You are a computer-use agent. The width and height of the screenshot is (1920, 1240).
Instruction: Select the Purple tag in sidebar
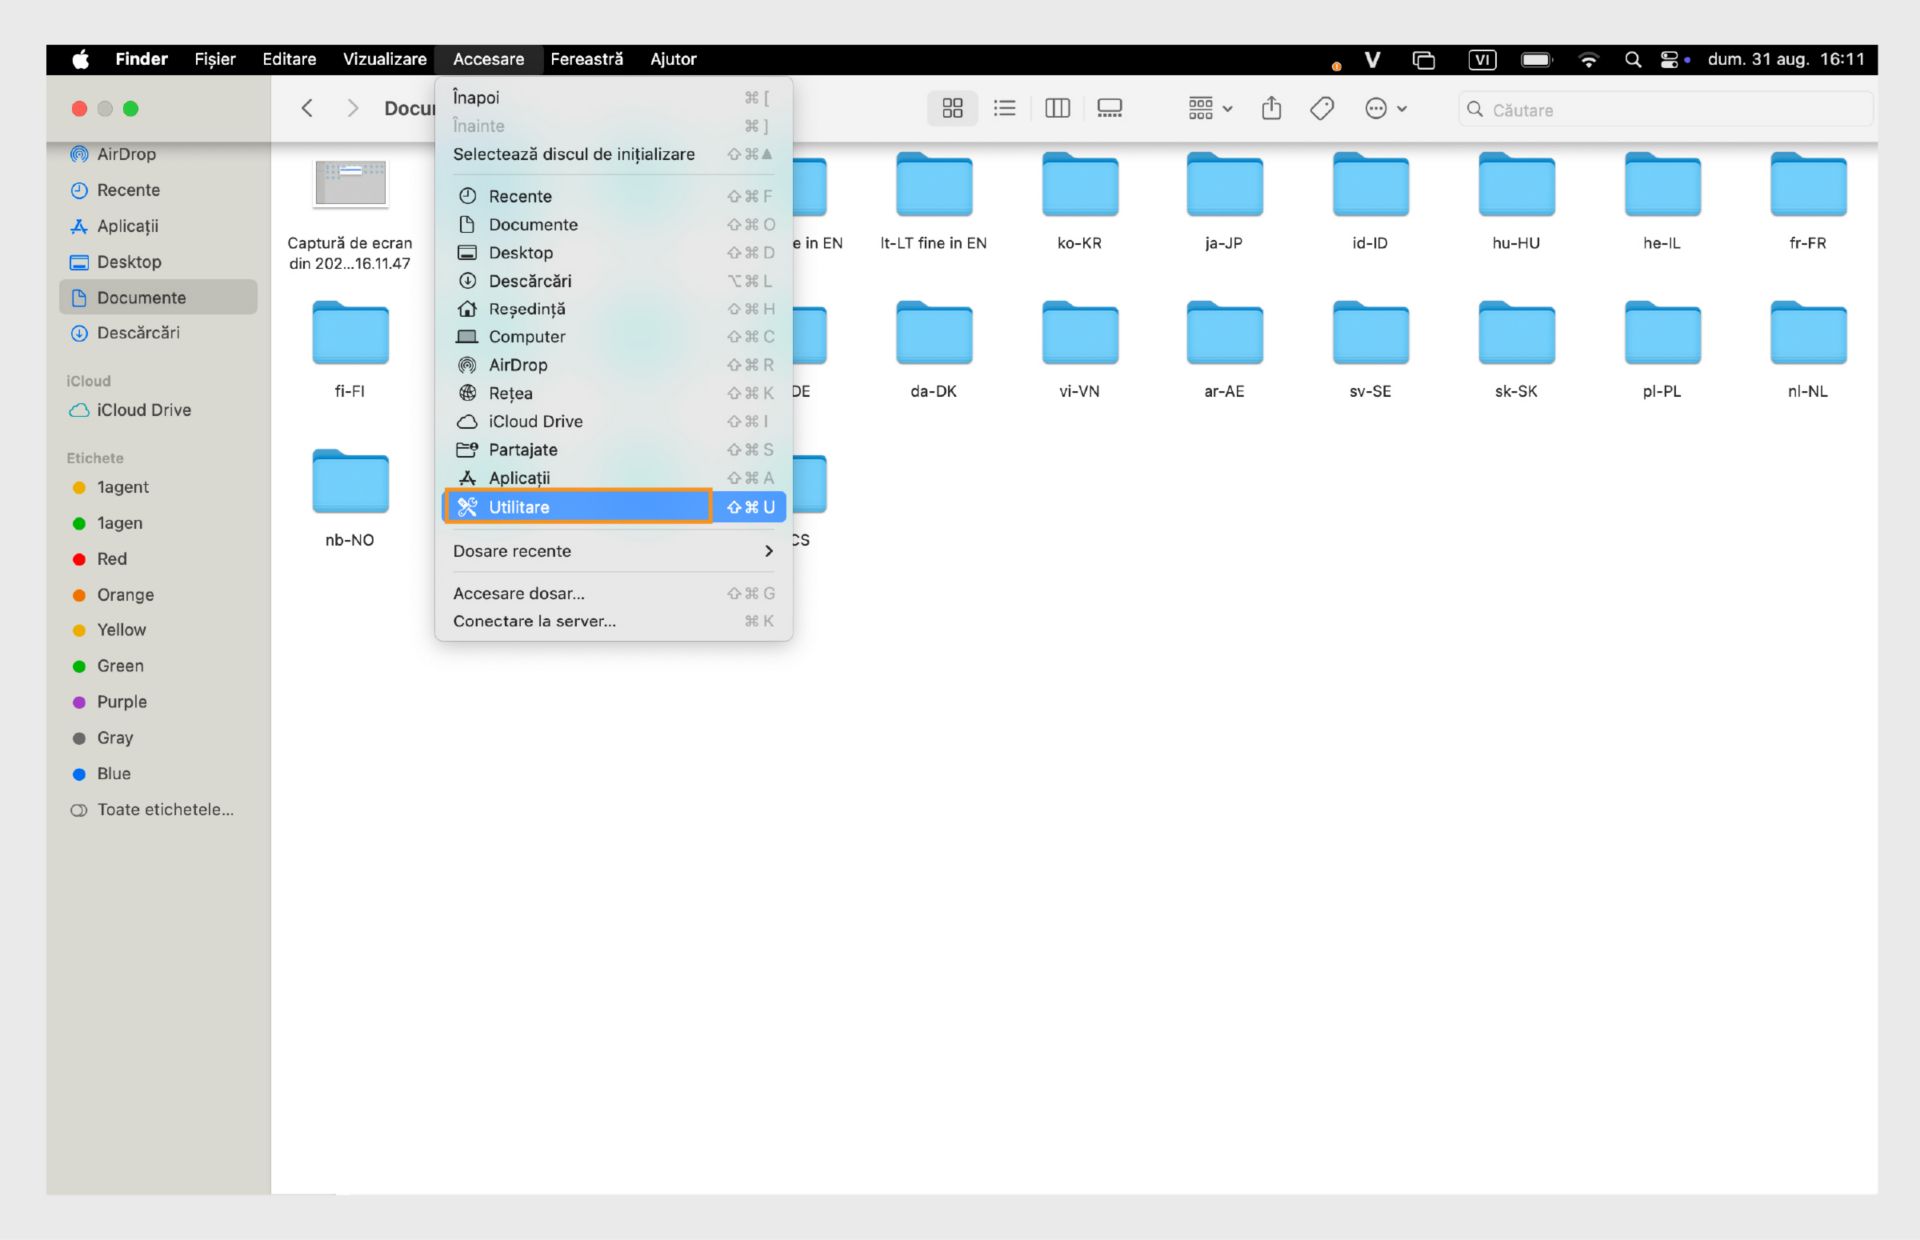[121, 702]
